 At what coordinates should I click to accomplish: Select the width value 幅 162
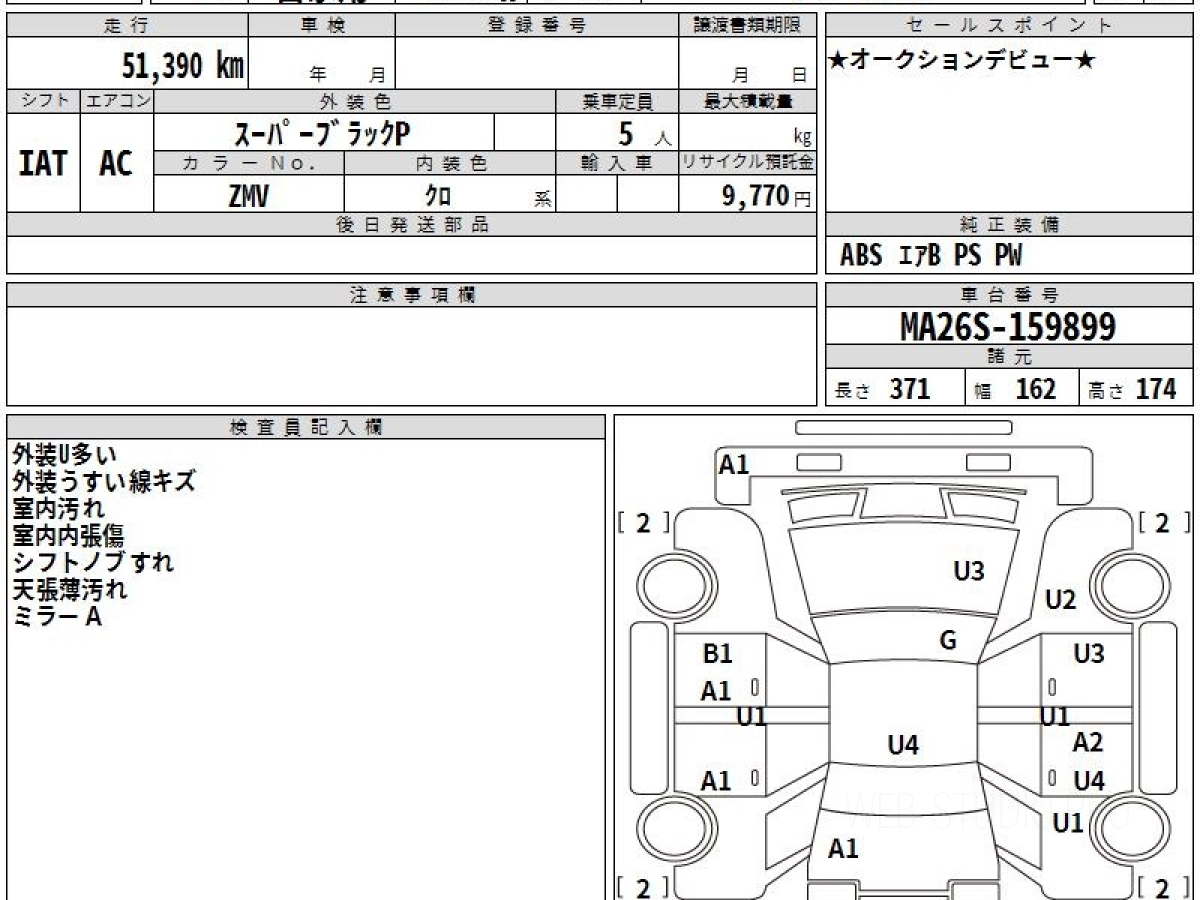pos(1015,389)
